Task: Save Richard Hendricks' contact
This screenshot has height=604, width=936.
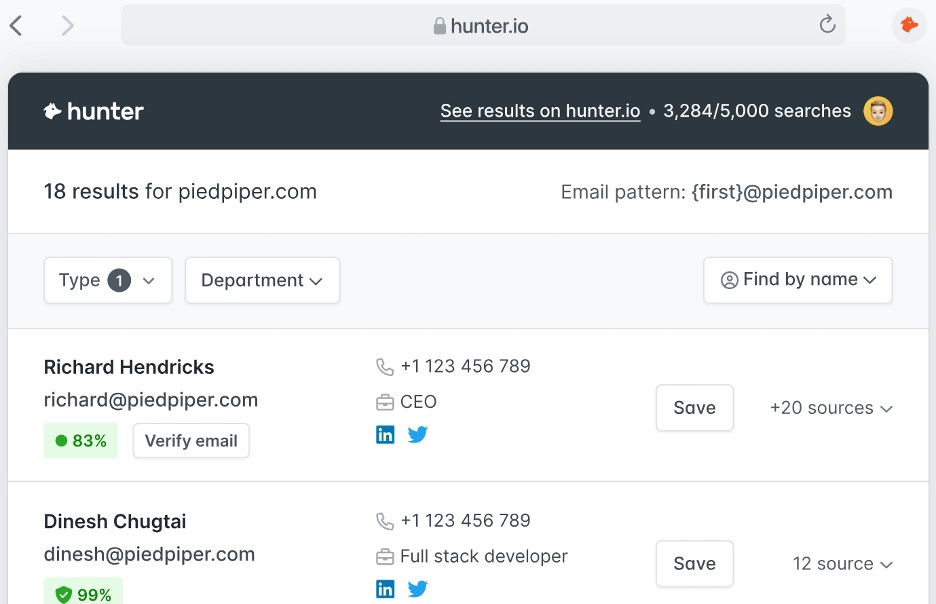Action: coord(694,408)
